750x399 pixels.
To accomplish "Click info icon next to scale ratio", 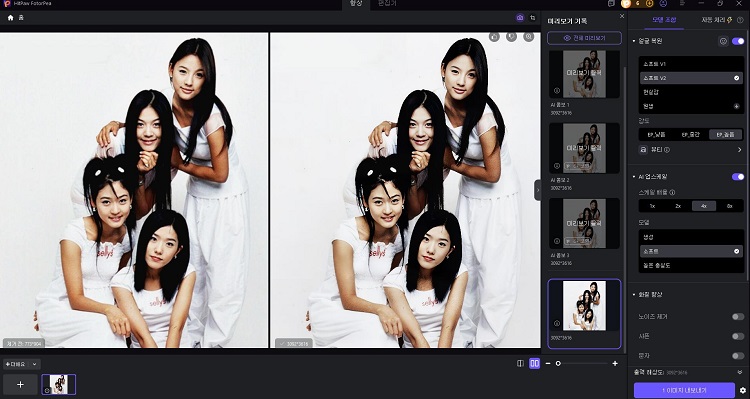I will [672, 192].
